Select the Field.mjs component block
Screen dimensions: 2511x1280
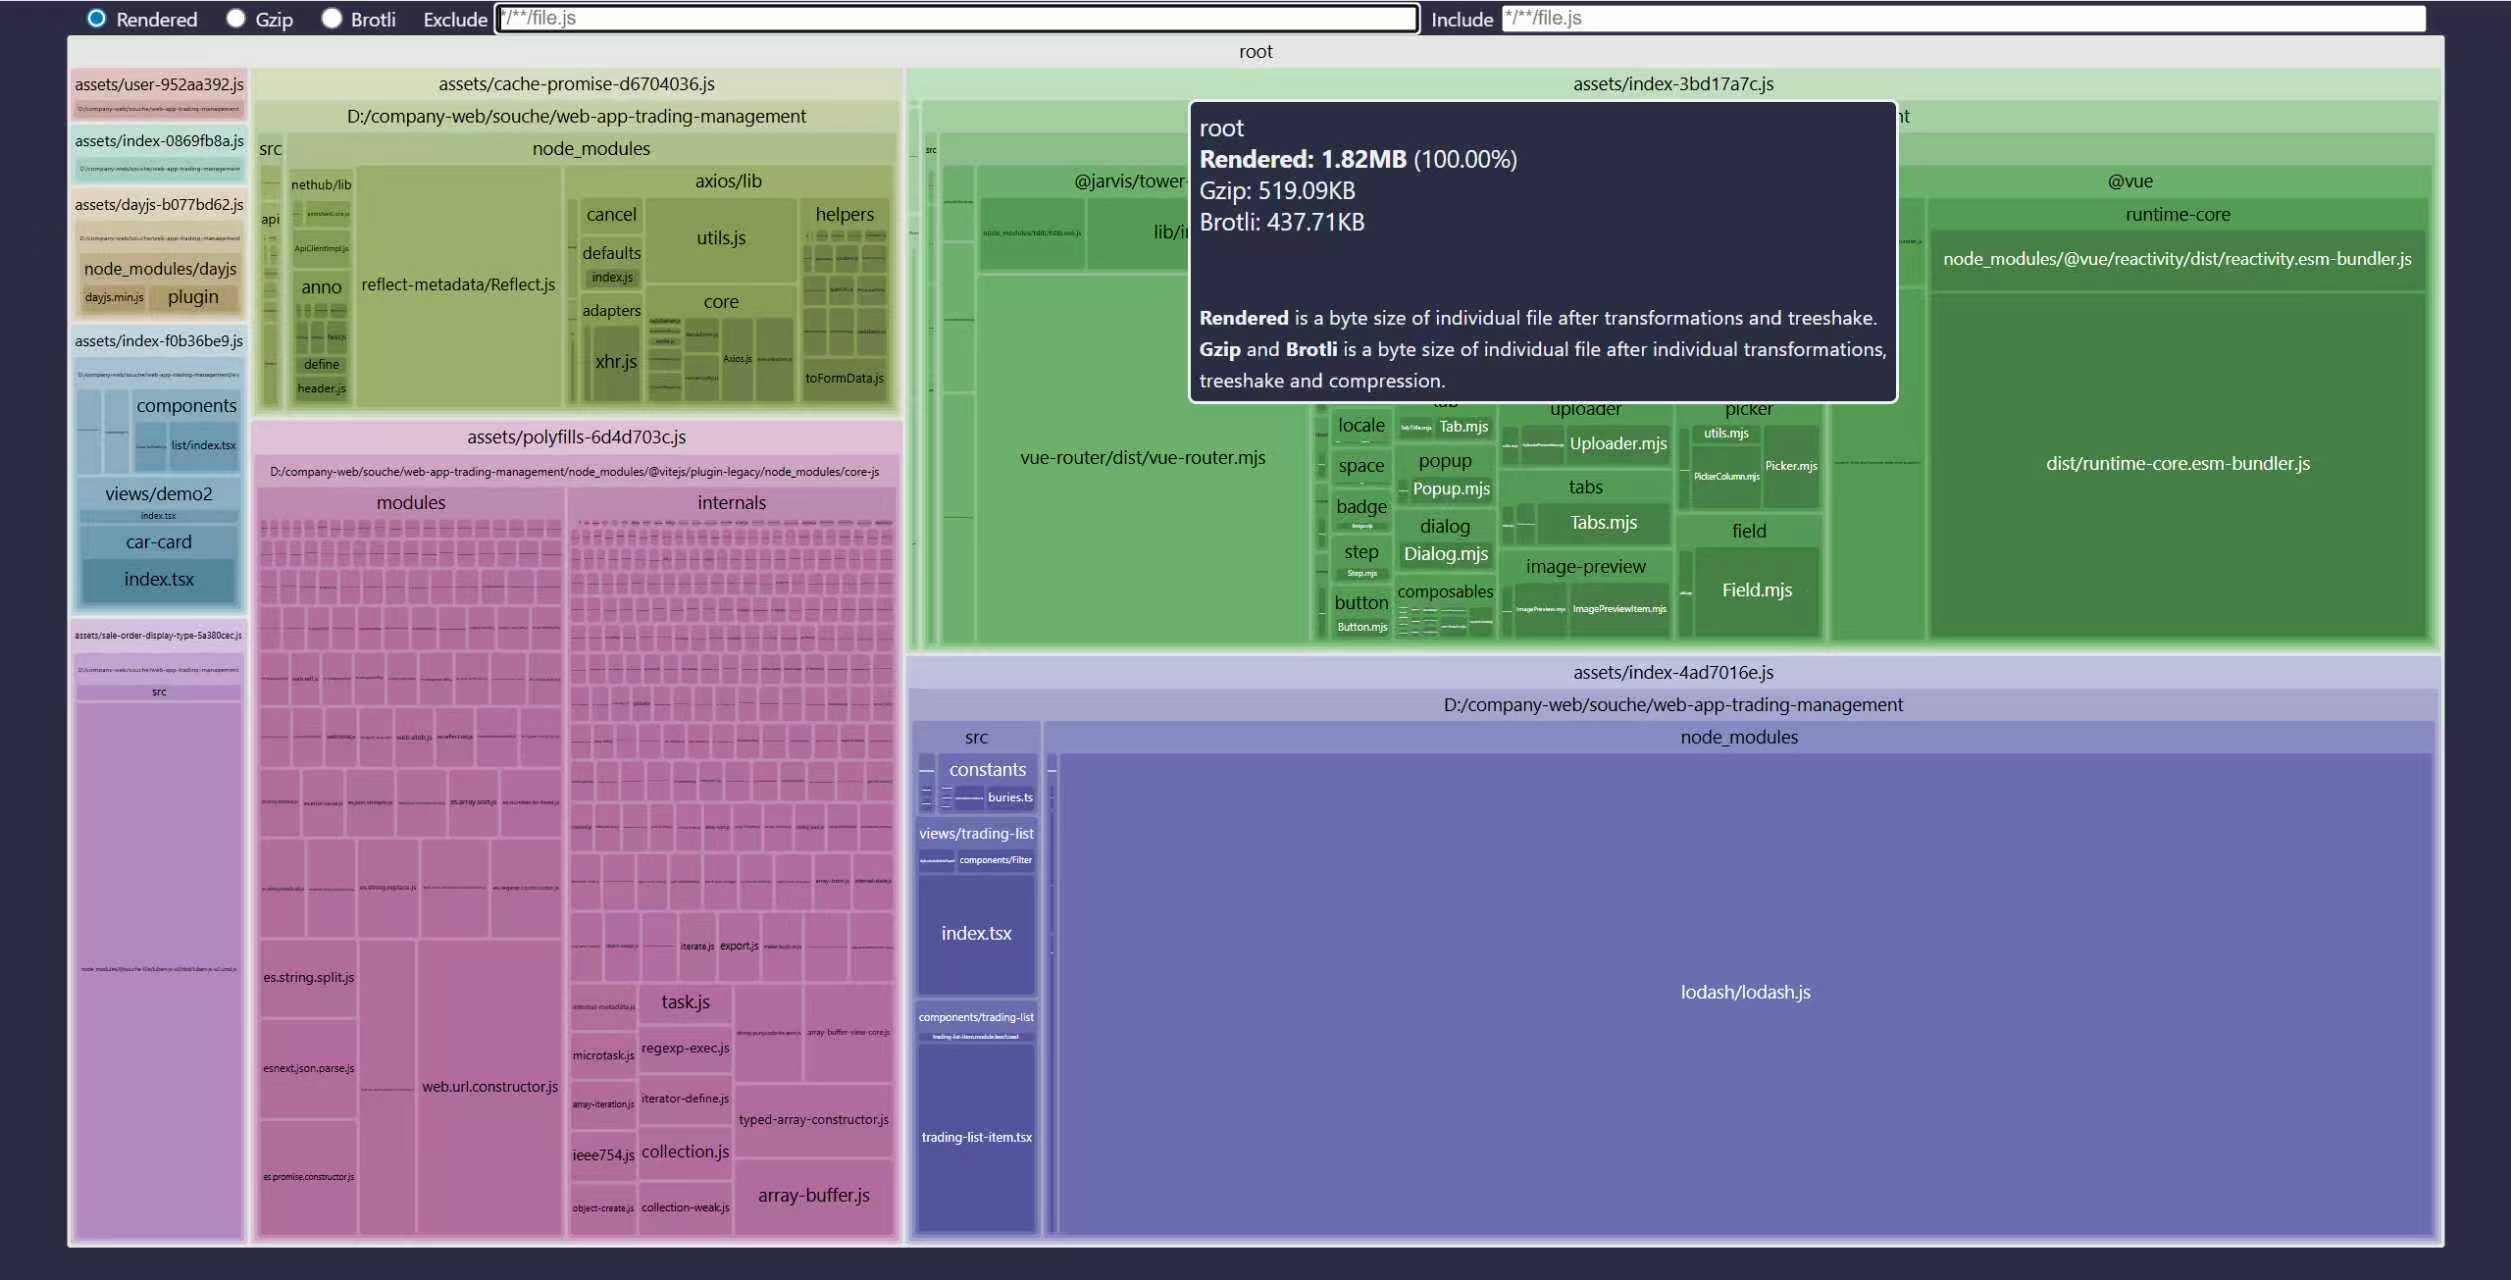click(1756, 591)
